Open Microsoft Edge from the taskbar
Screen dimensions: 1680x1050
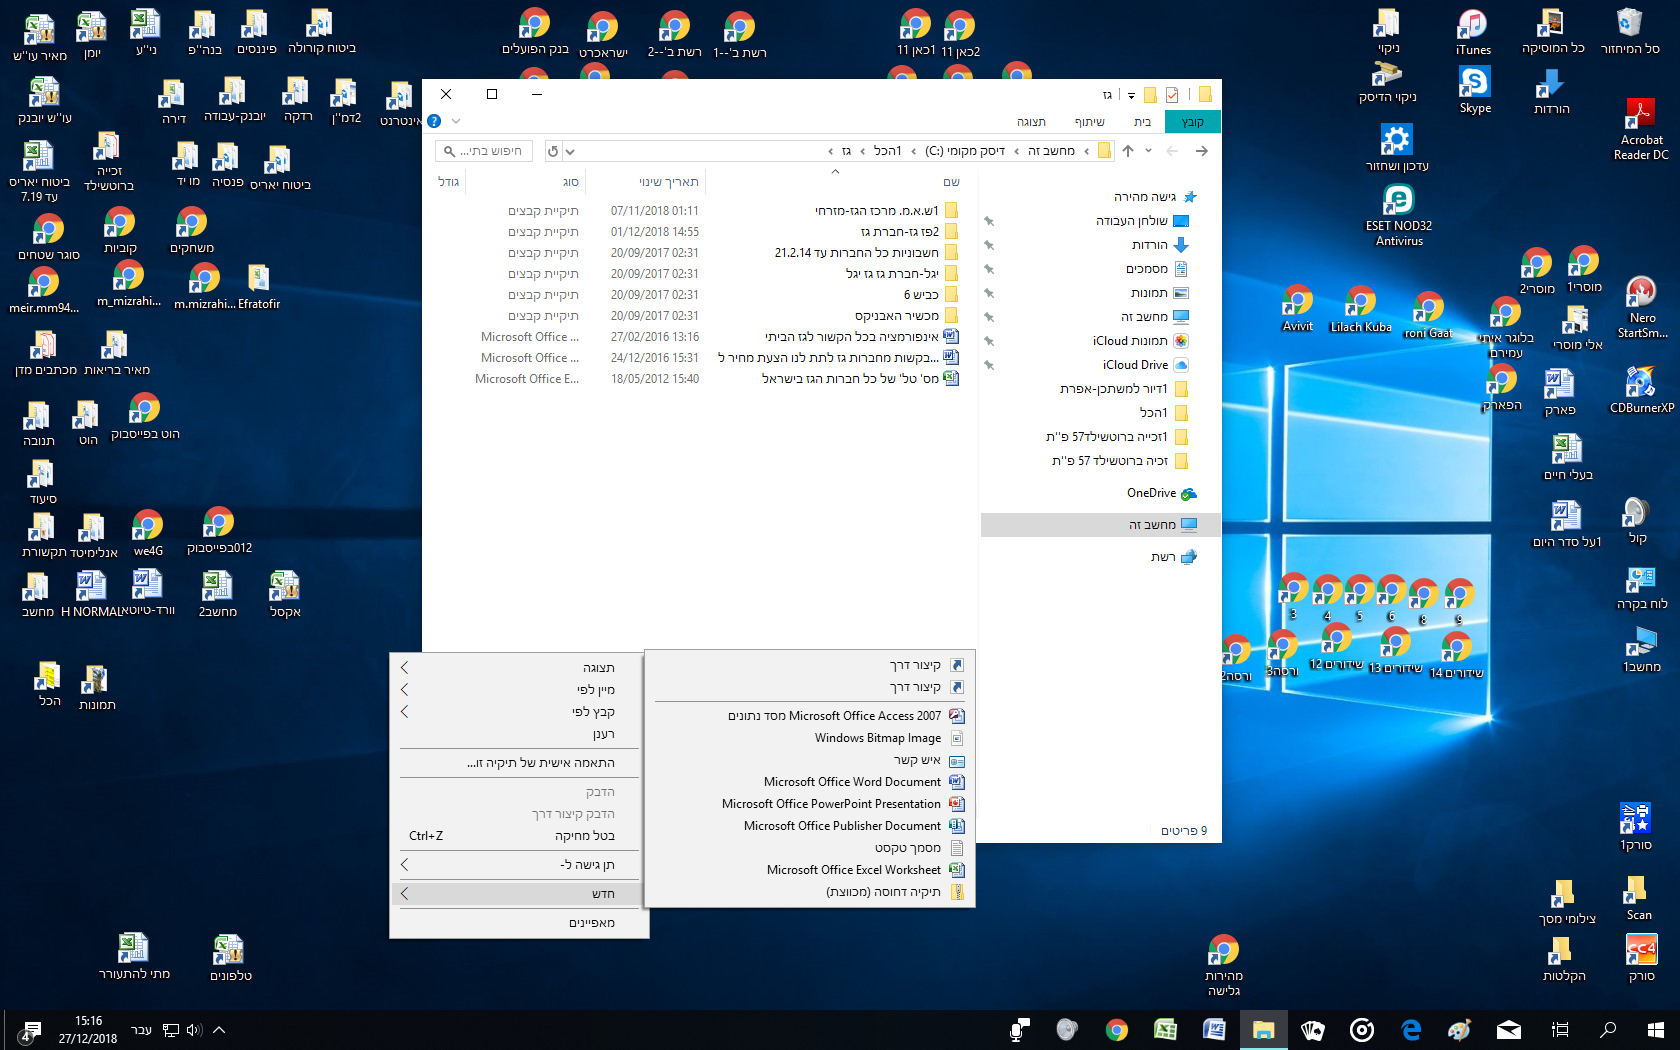pos(1411,1030)
